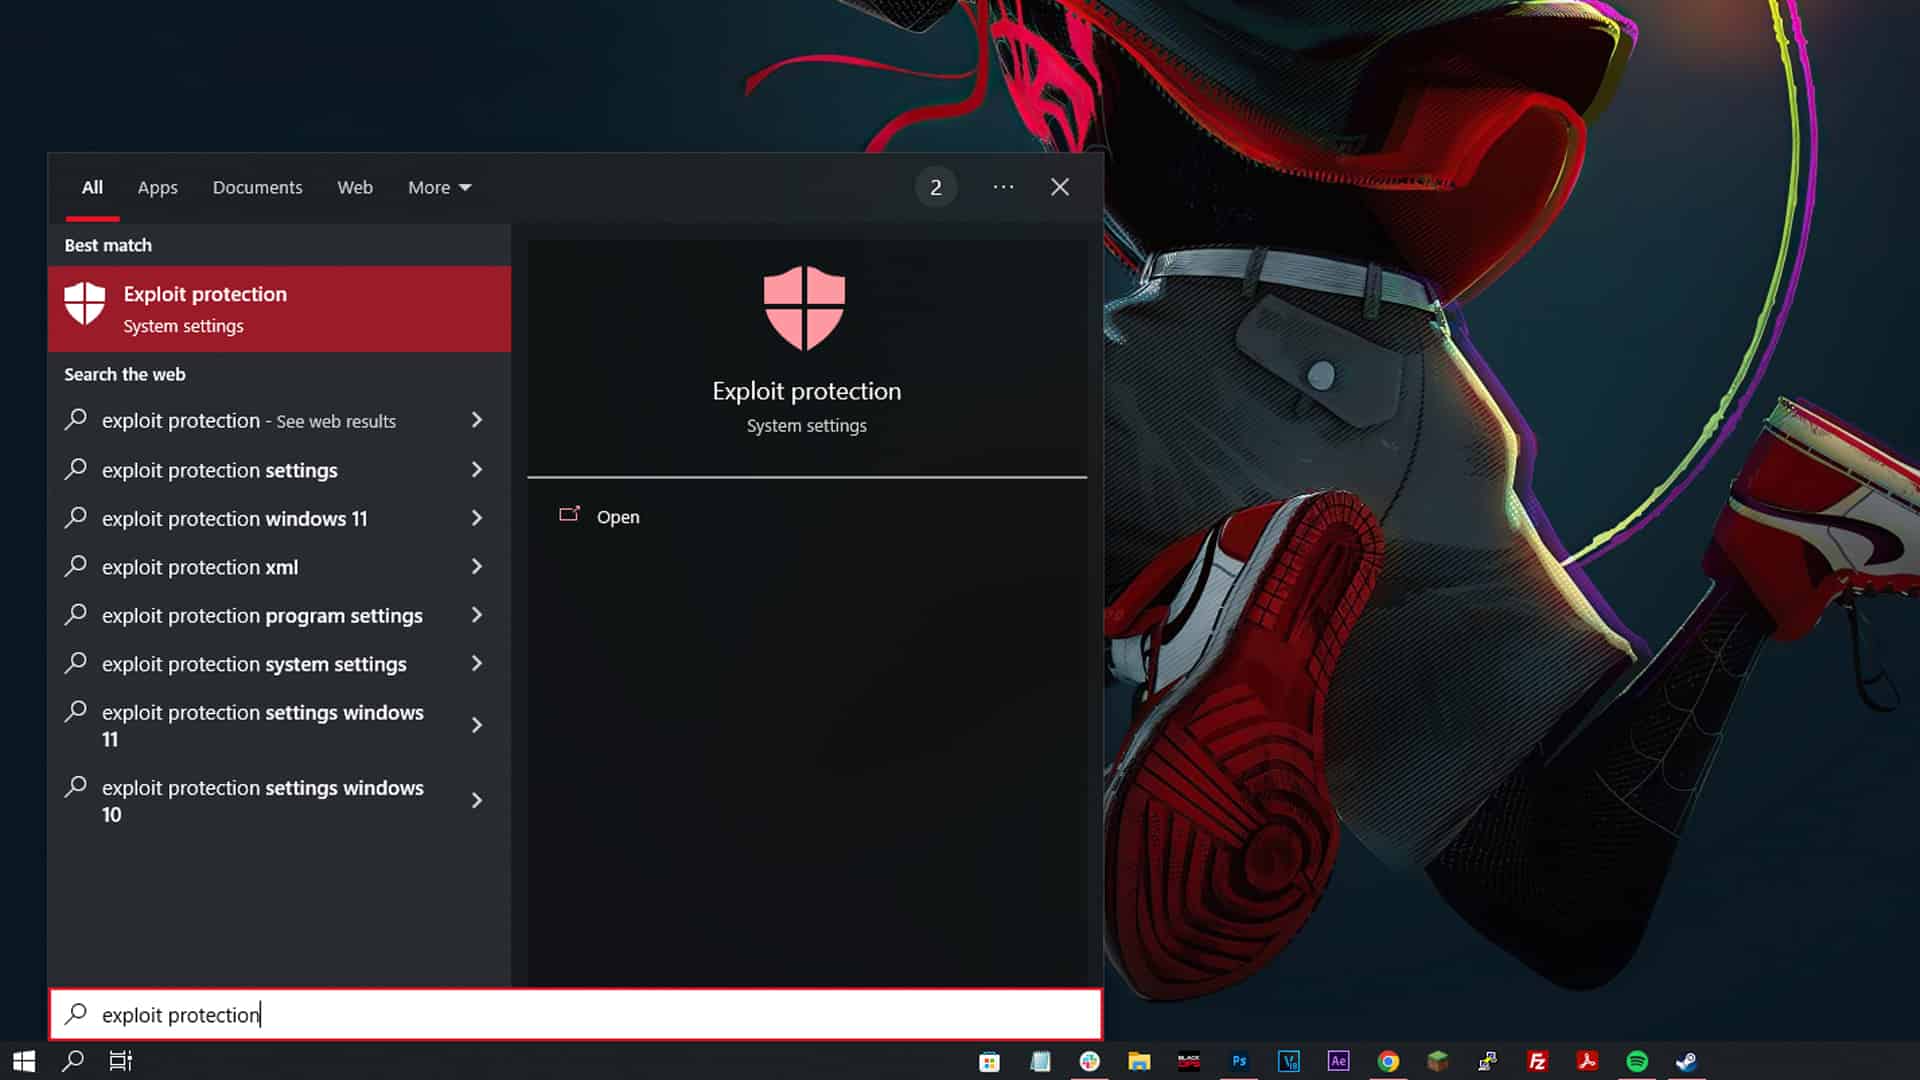Open FileZilla from the taskbar
The width and height of the screenshot is (1920, 1080).
tap(1537, 1061)
